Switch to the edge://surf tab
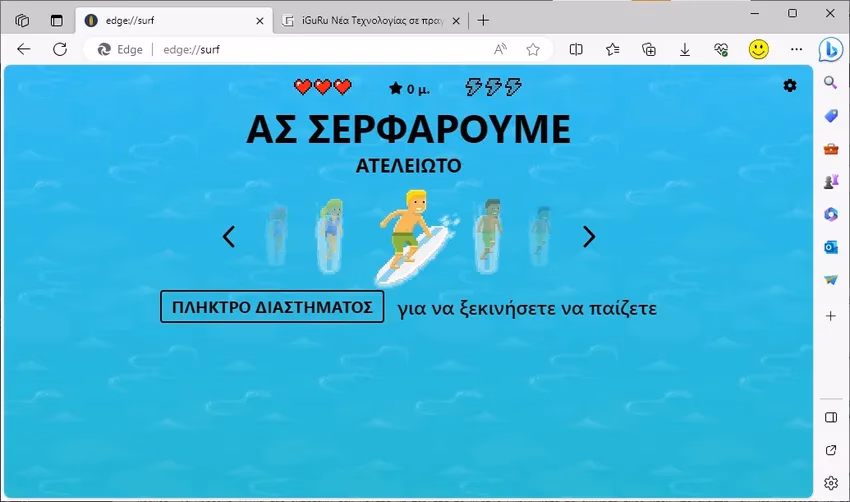This screenshot has width=850, height=502. [x=175, y=21]
